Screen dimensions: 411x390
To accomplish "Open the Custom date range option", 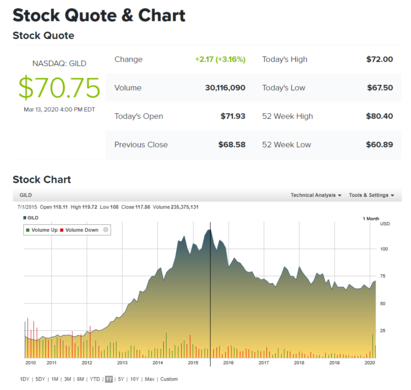I will (169, 379).
